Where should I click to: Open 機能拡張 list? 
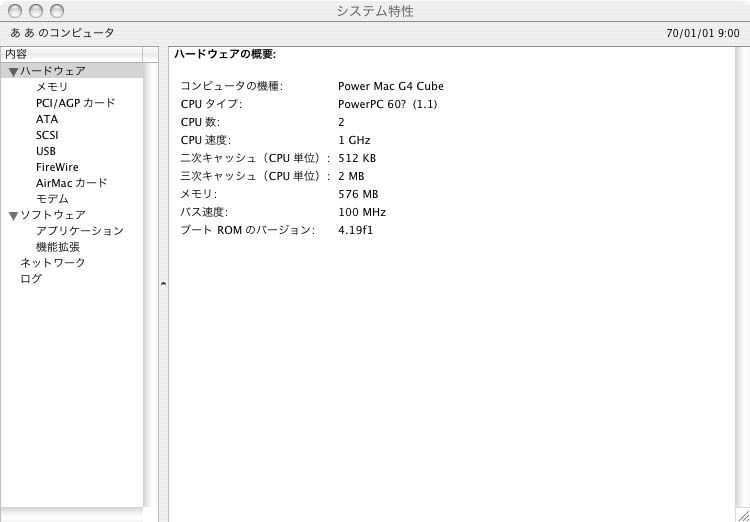(58, 247)
